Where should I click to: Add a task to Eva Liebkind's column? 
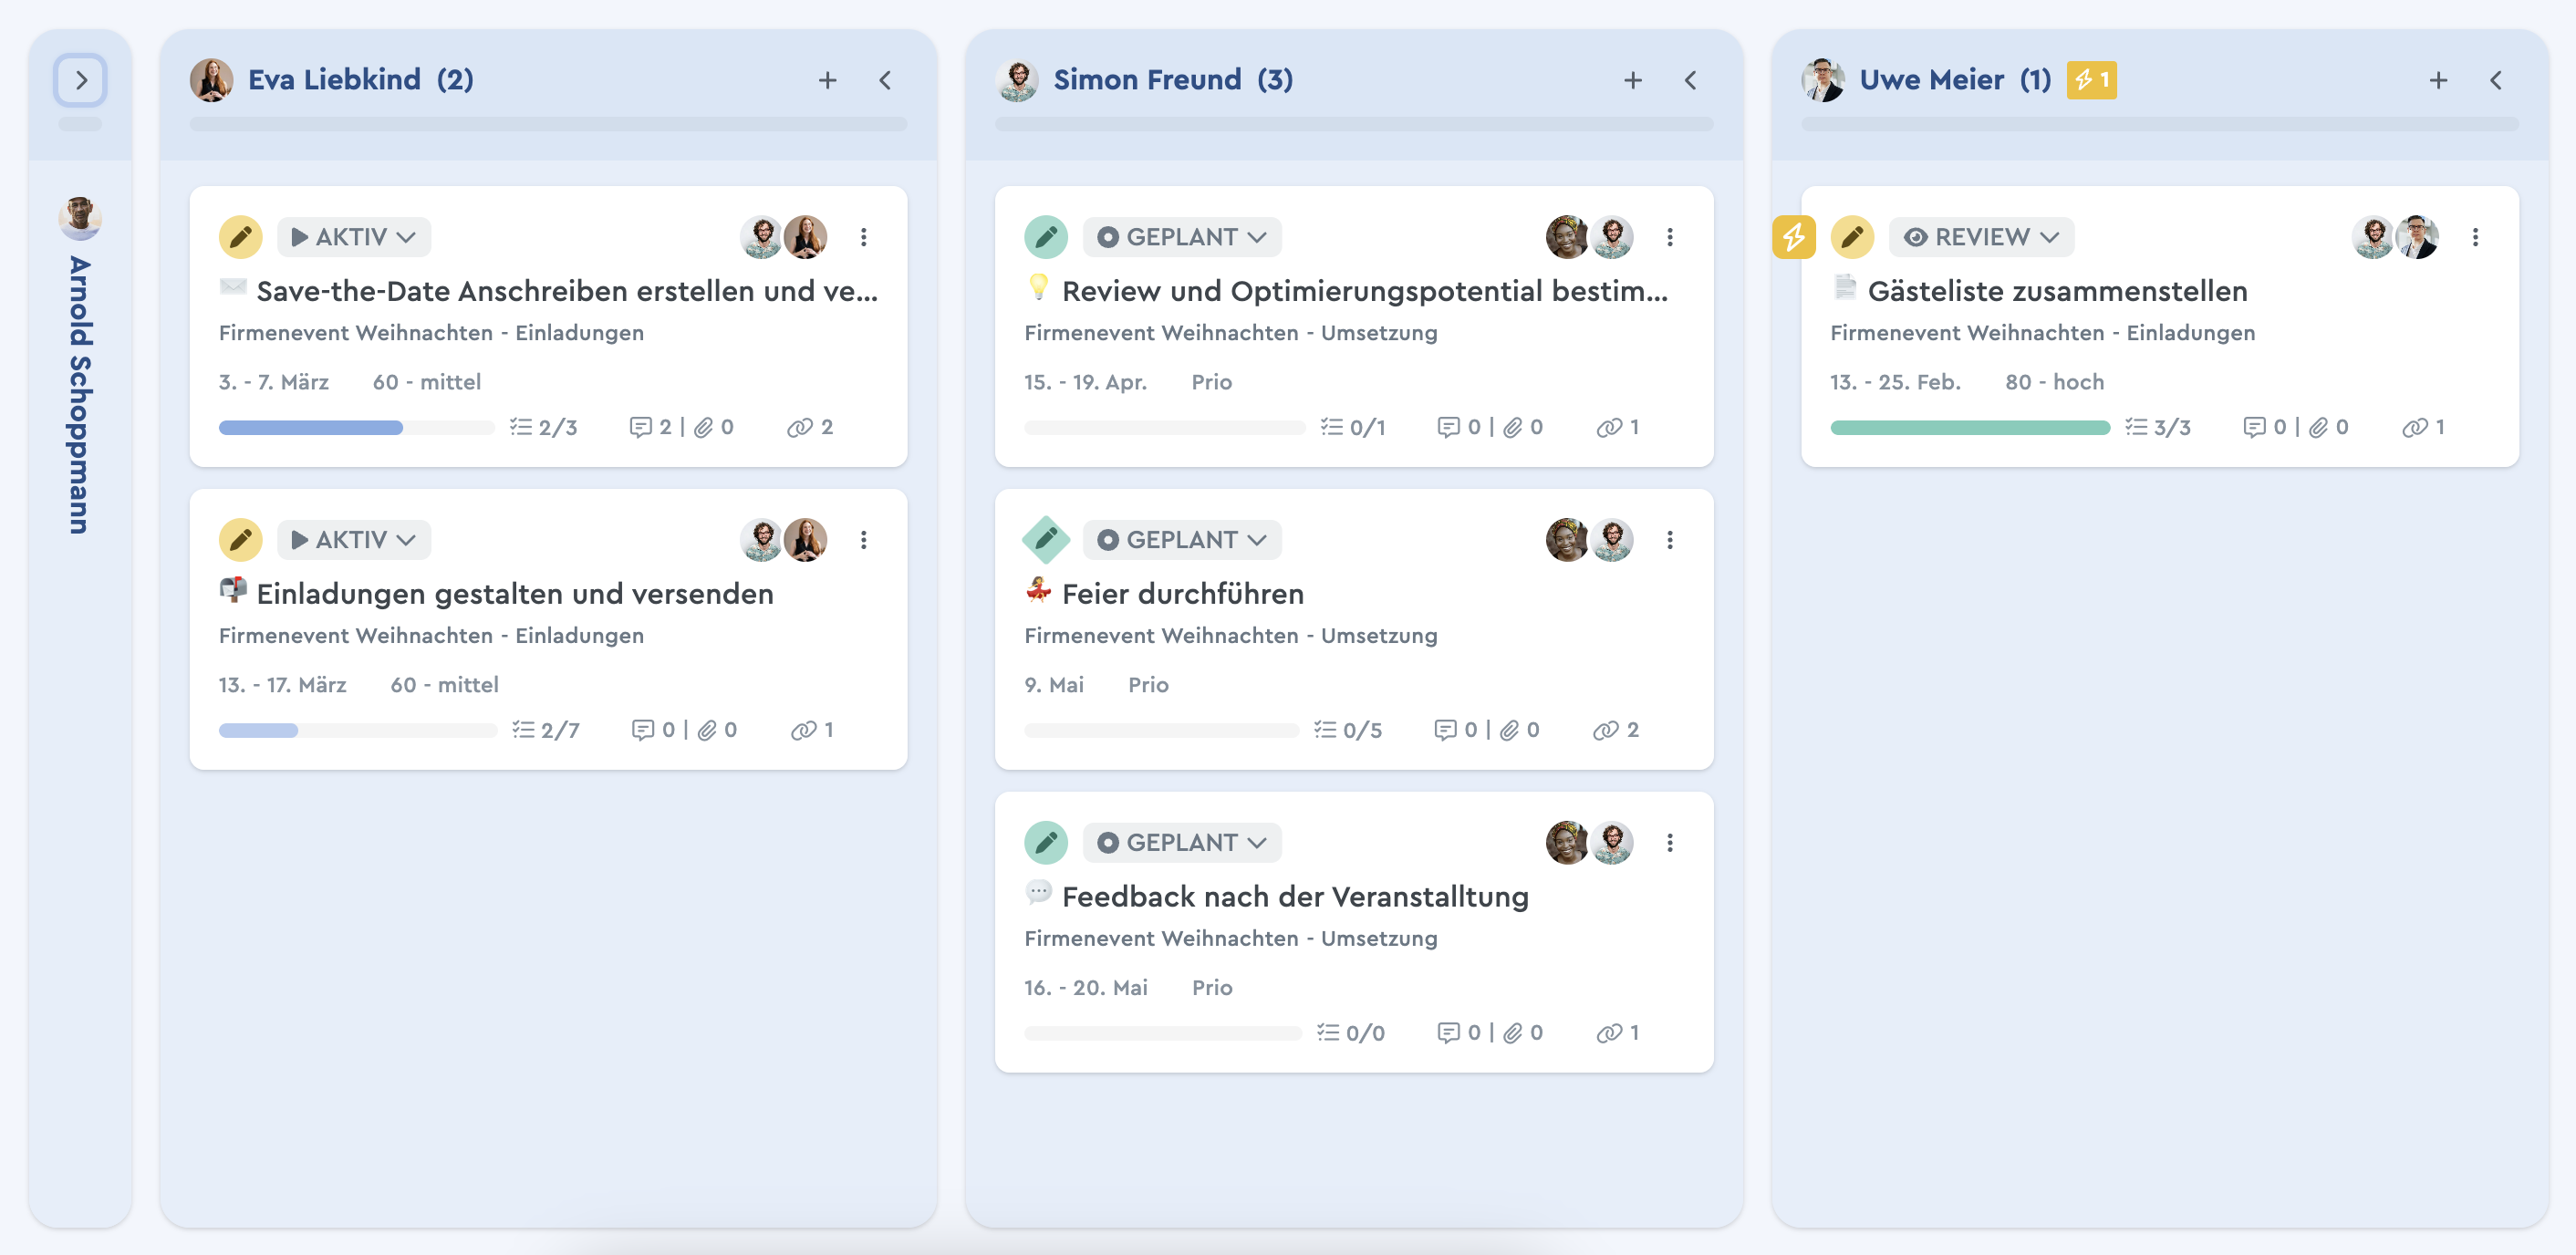tap(827, 80)
